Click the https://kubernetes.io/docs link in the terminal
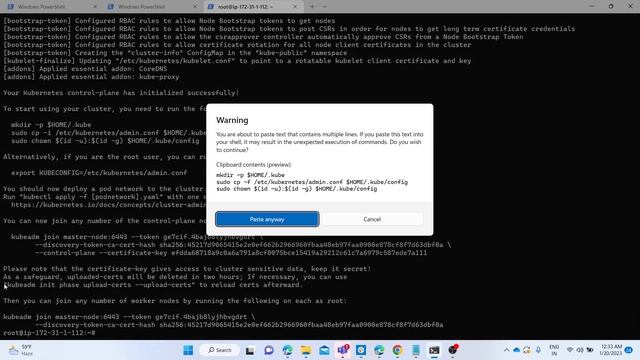Viewport: 640px width, 360px height. coord(109,205)
